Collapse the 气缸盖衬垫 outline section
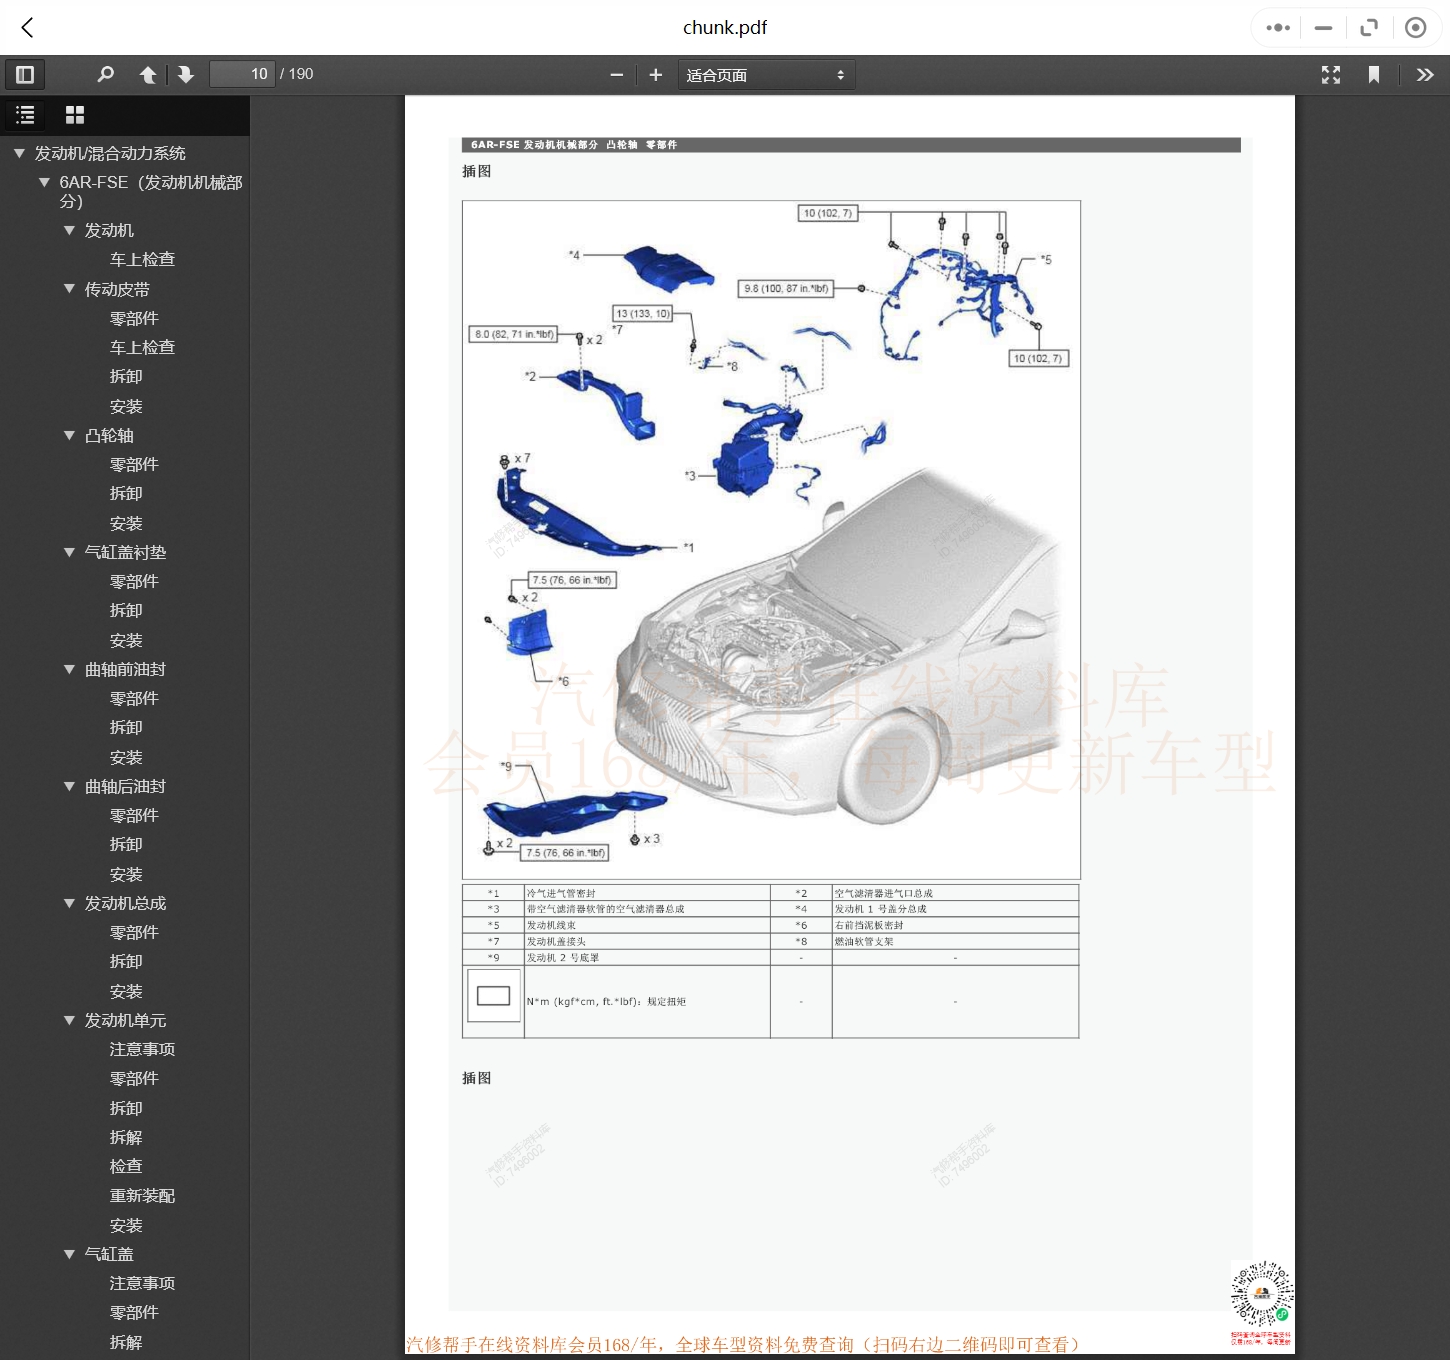Viewport: 1450px width, 1360px height. point(69,553)
